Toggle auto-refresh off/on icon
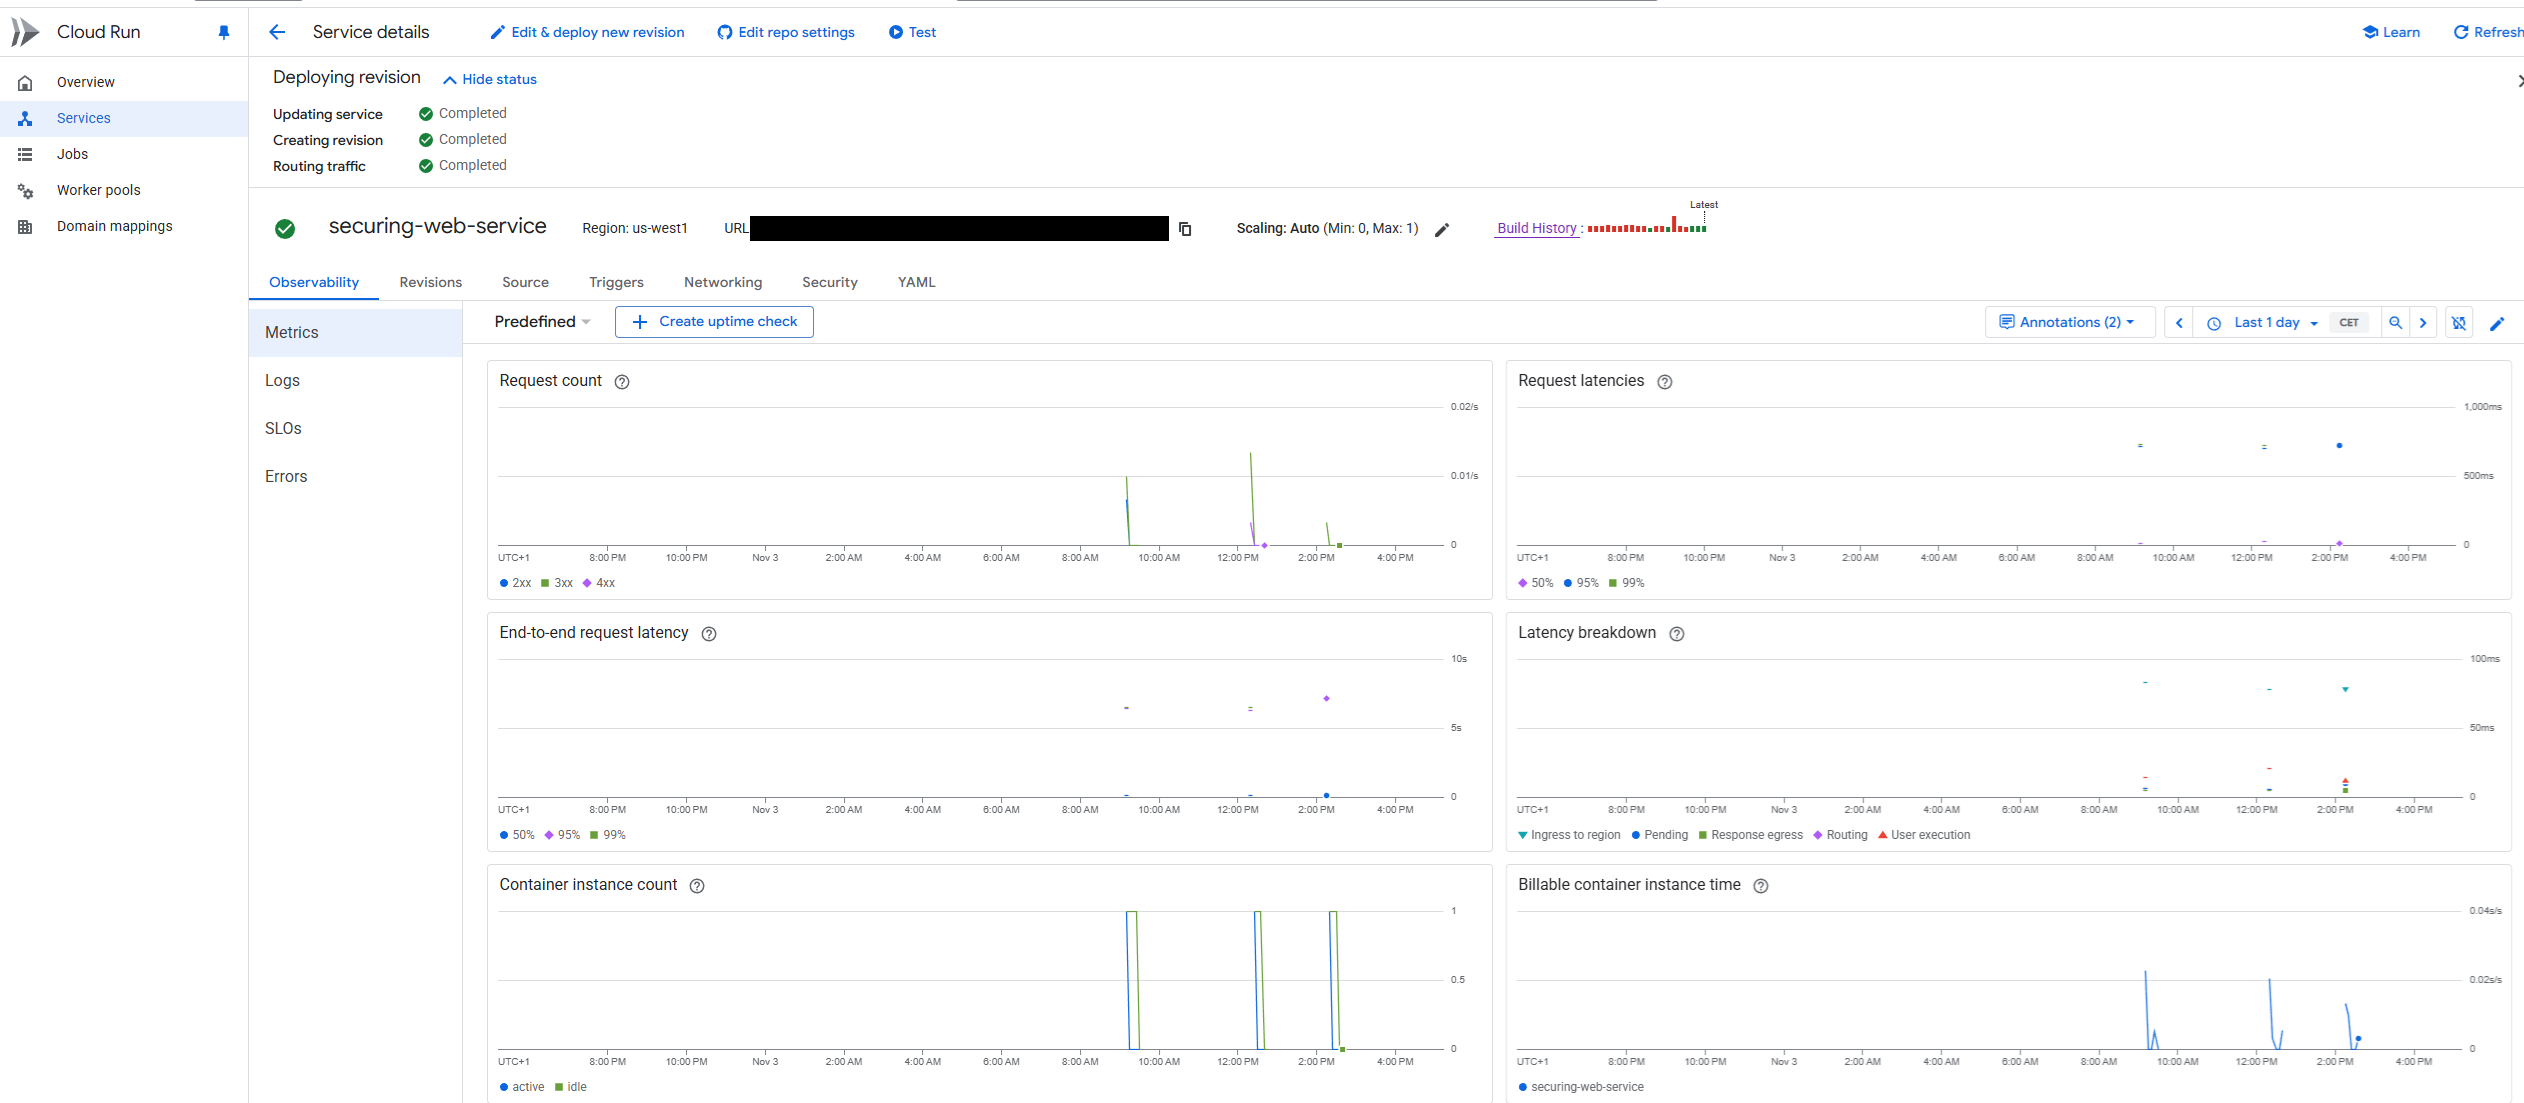 coord(2459,322)
